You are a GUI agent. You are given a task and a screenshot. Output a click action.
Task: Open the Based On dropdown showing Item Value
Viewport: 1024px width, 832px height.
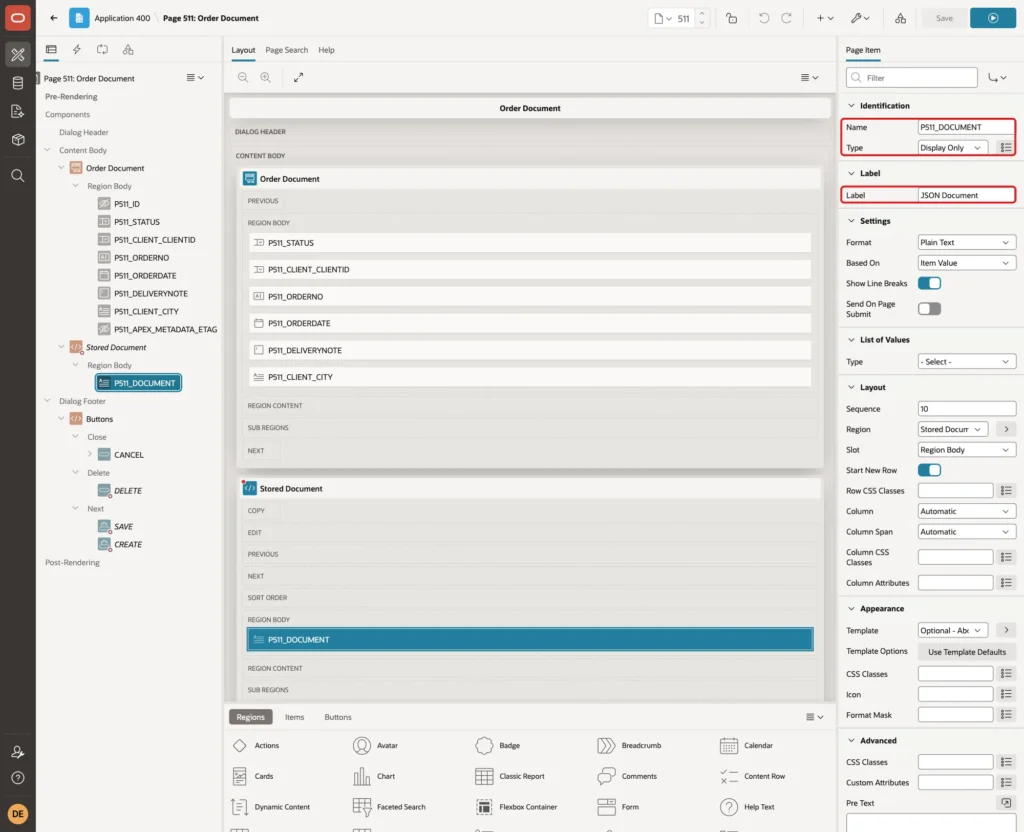[x=967, y=263]
